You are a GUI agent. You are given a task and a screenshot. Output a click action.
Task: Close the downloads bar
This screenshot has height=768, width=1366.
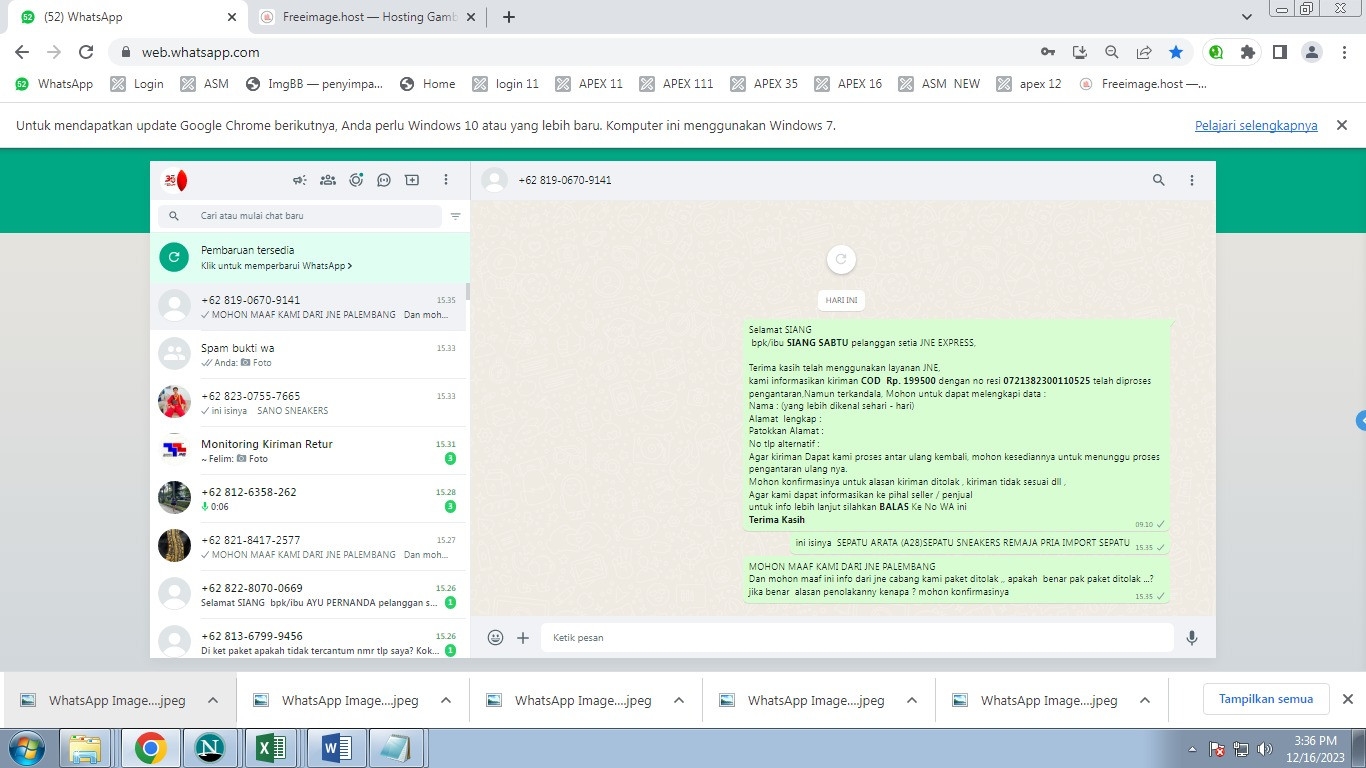click(x=1347, y=699)
